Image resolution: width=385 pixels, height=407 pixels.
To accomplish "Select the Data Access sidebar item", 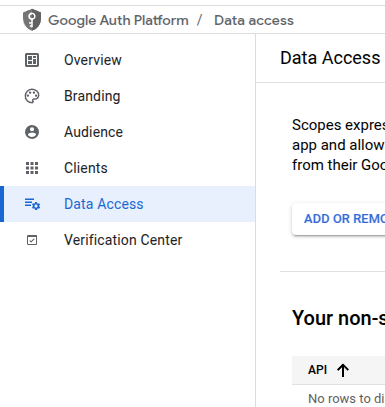I will pos(128,204).
